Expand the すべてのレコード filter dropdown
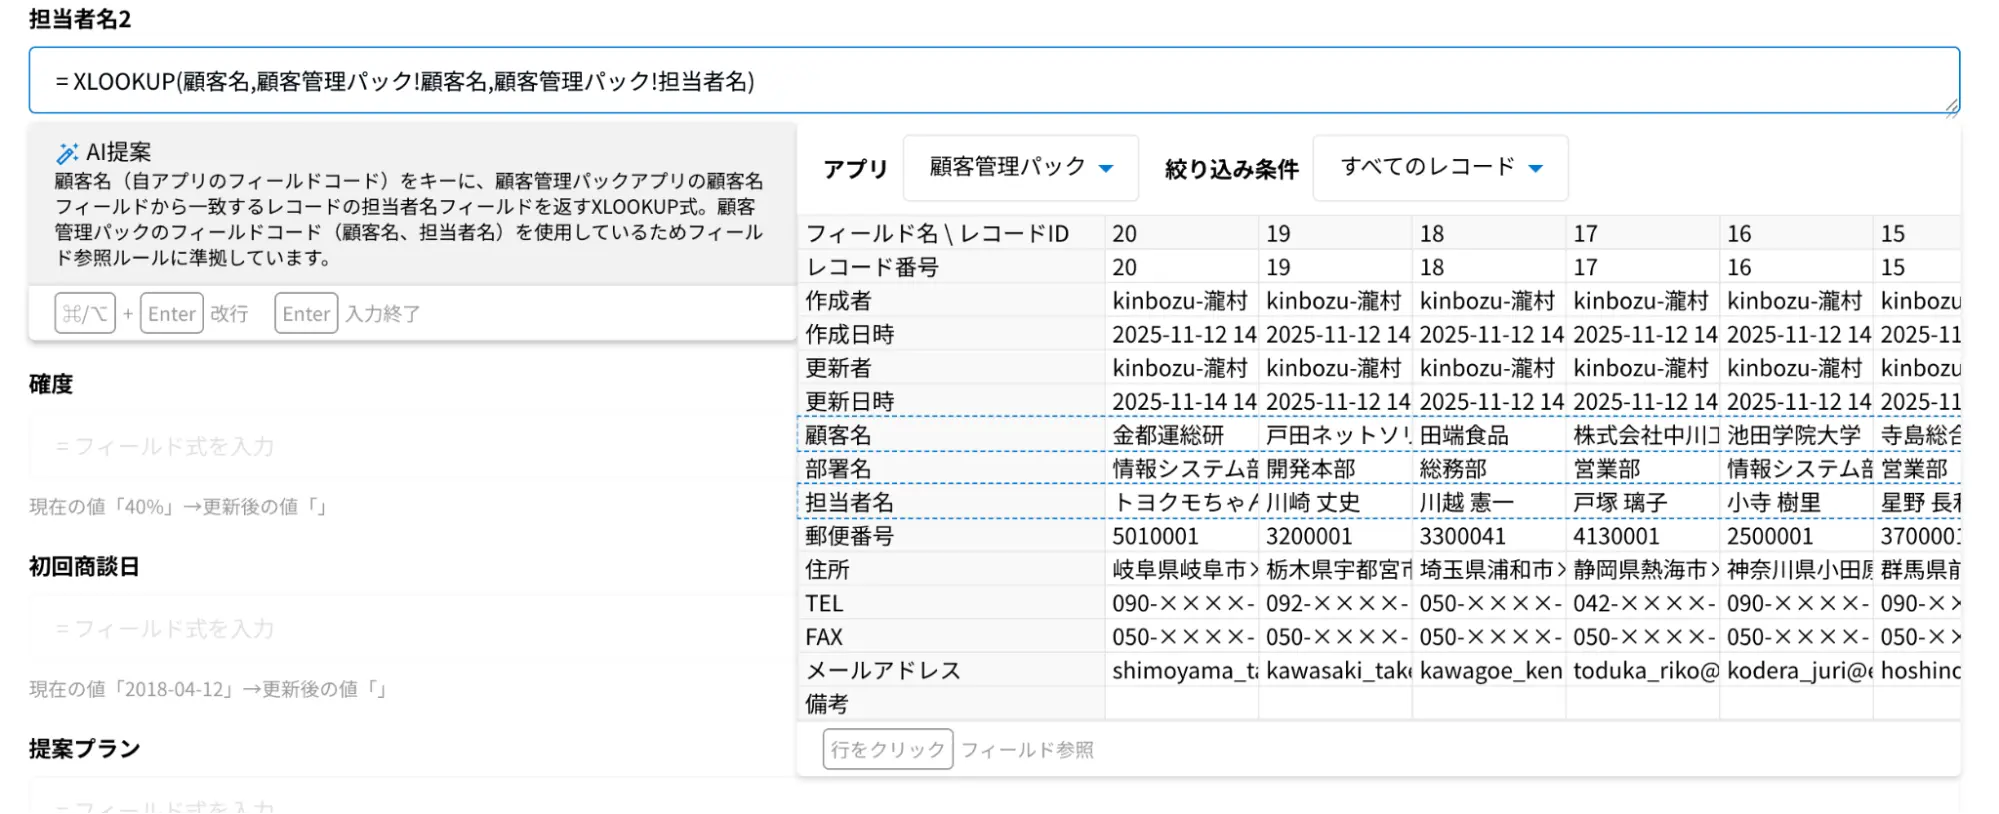The width and height of the screenshot is (1999, 814). (1439, 168)
